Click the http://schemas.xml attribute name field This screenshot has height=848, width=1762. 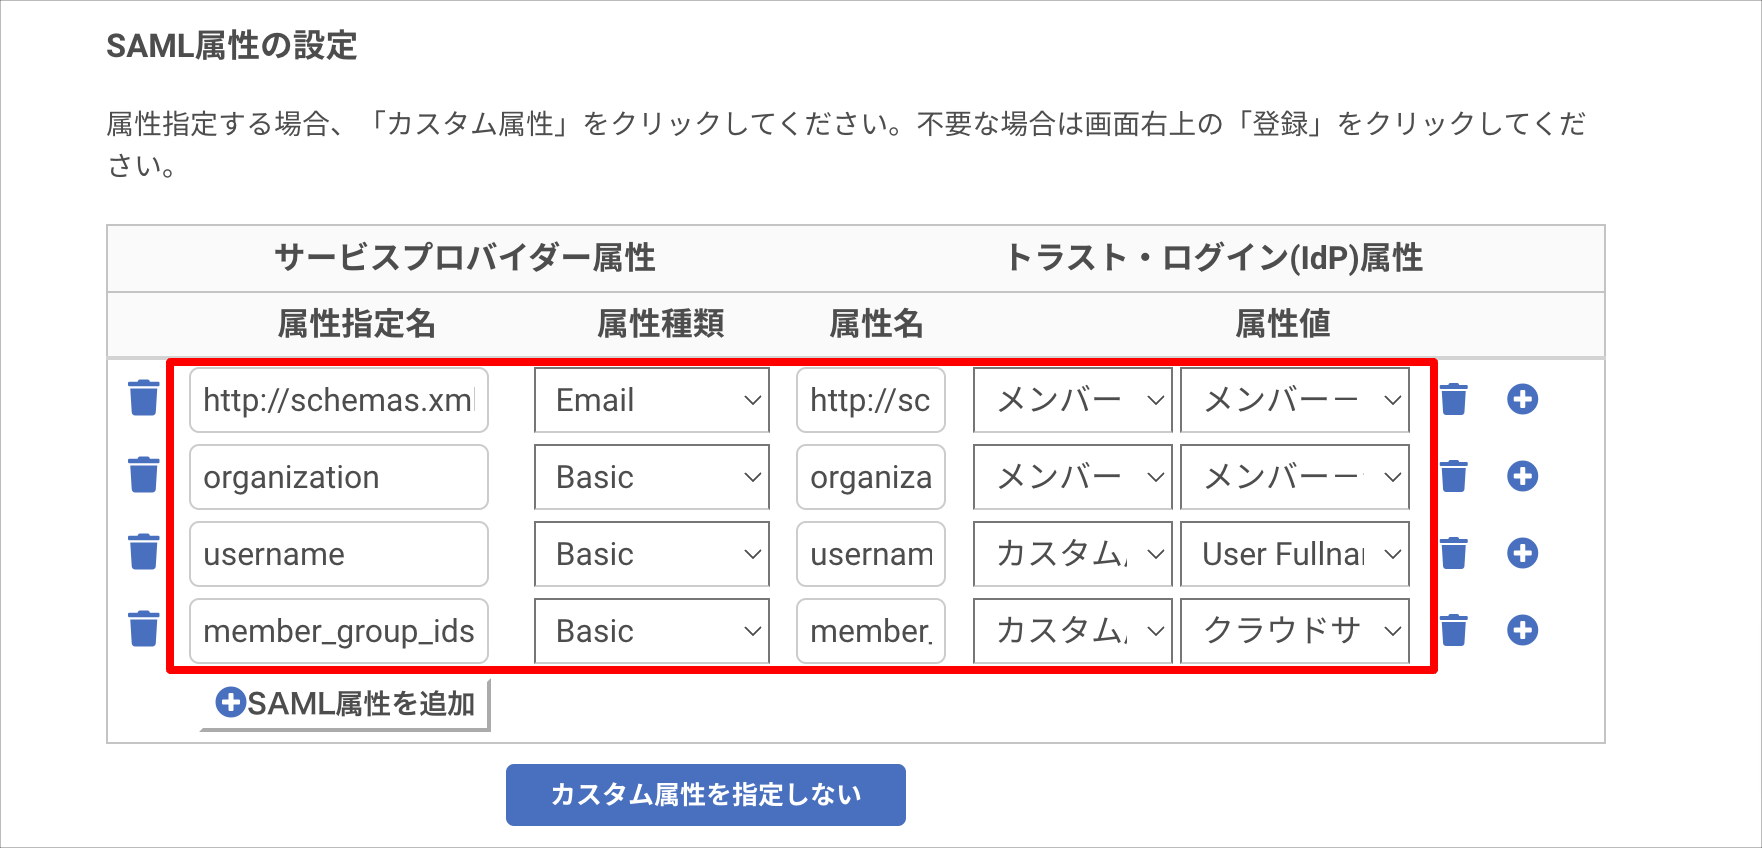pyautogui.click(x=339, y=400)
